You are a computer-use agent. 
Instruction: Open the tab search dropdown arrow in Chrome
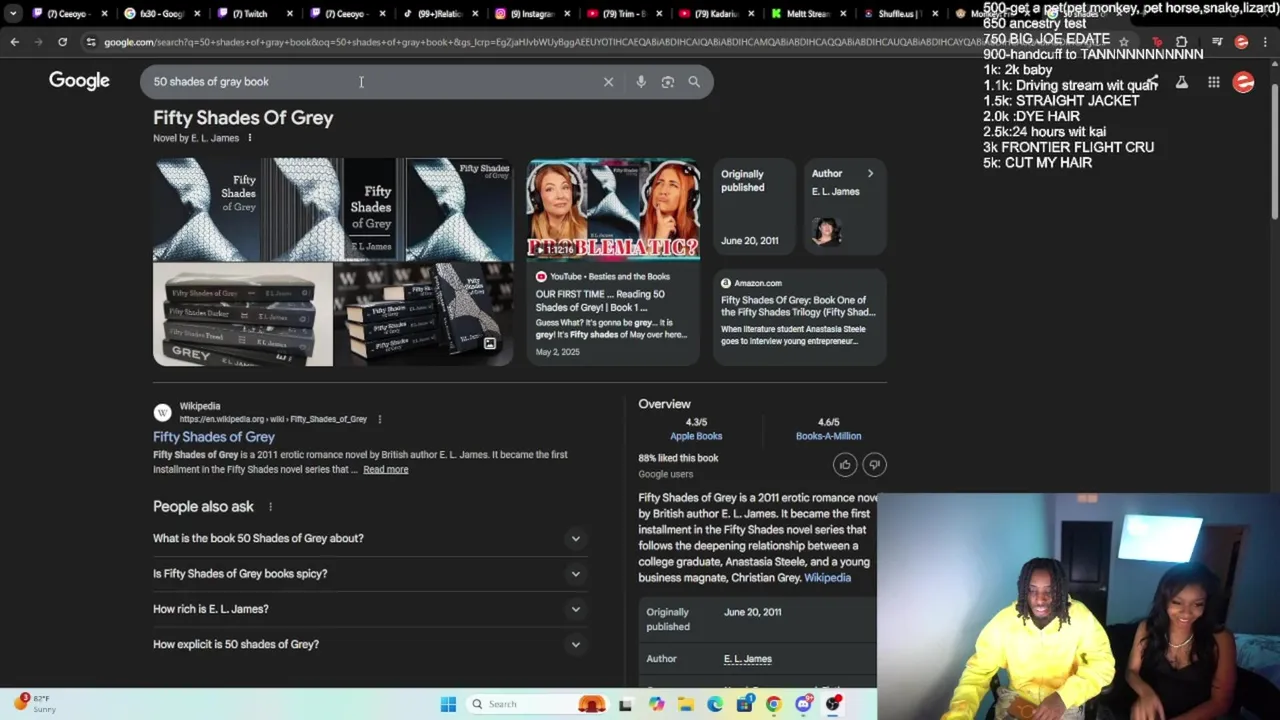pyautogui.click(x=13, y=13)
